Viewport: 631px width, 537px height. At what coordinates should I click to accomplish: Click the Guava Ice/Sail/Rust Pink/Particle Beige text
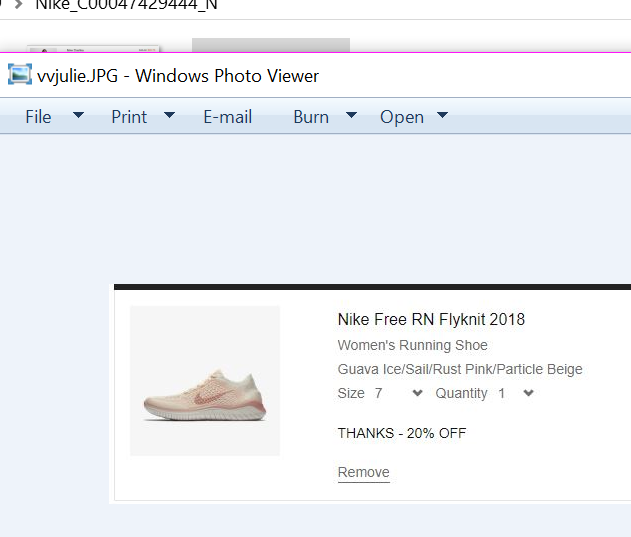[460, 369]
